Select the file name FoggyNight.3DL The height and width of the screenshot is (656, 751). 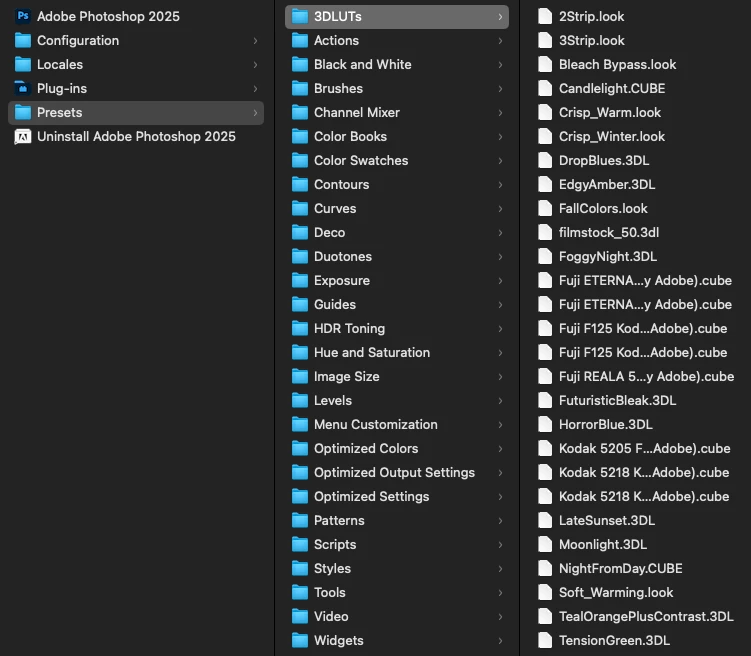pyautogui.click(x=608, y=257)
